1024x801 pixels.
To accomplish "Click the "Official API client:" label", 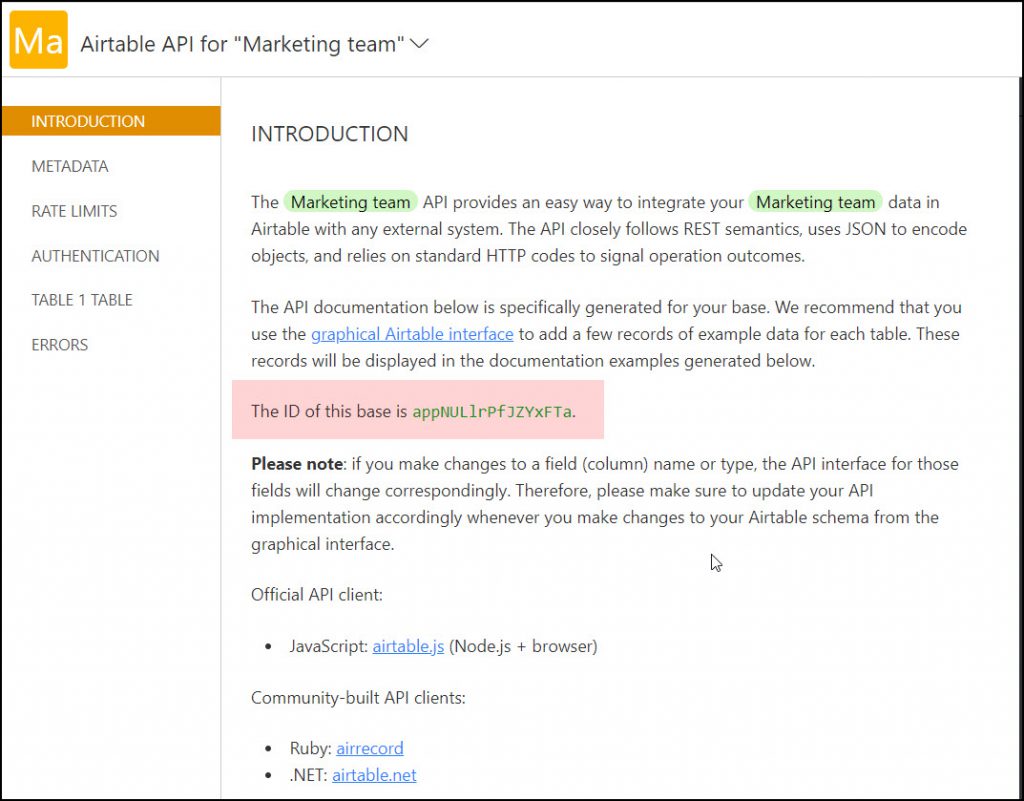I will pyautogui.click(x=317, y=594).
